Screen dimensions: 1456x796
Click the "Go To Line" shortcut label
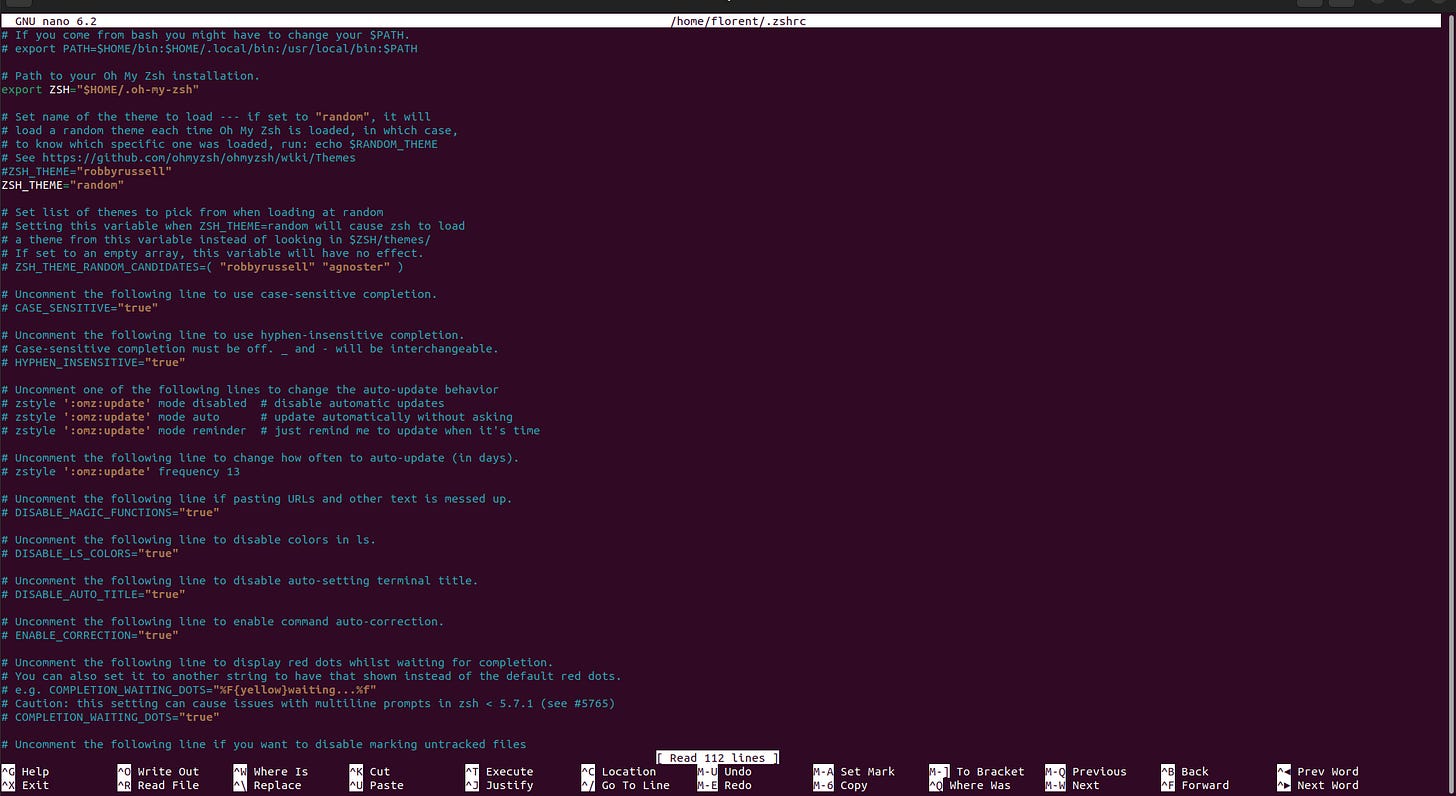(x=636, y=786)
